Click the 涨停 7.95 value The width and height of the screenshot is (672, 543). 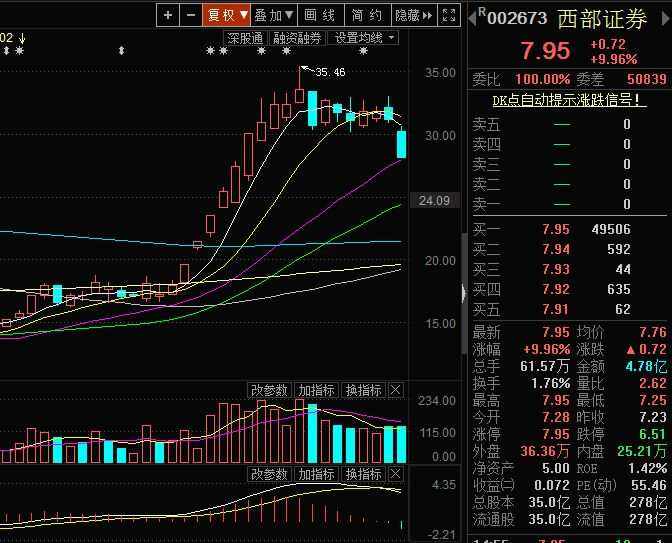click(556, 434)
